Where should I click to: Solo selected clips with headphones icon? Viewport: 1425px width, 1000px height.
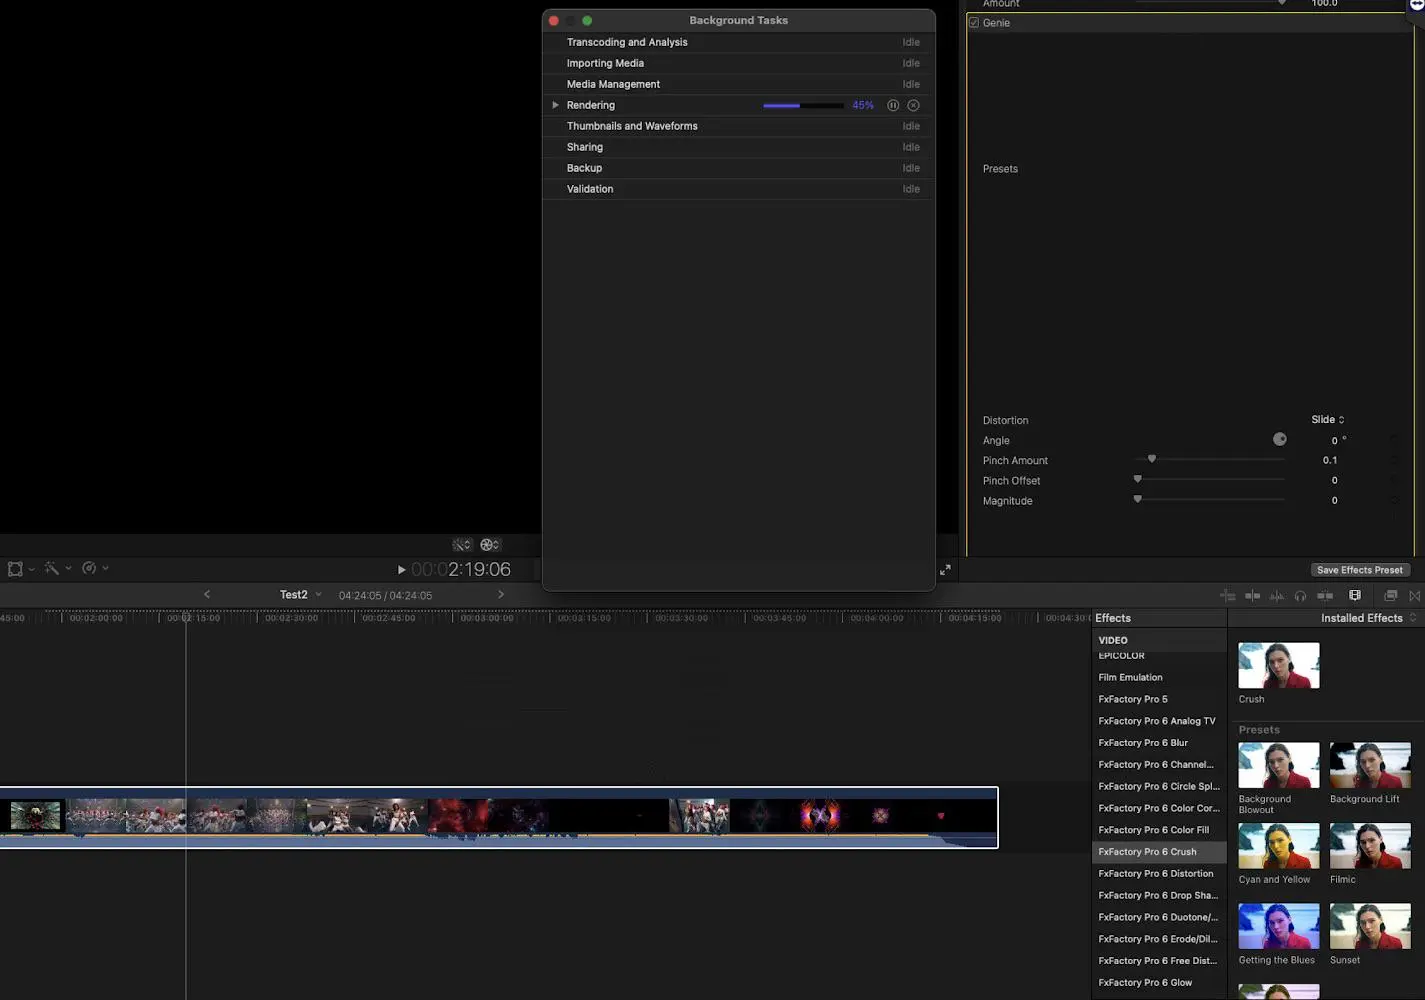coord(1300,595)
